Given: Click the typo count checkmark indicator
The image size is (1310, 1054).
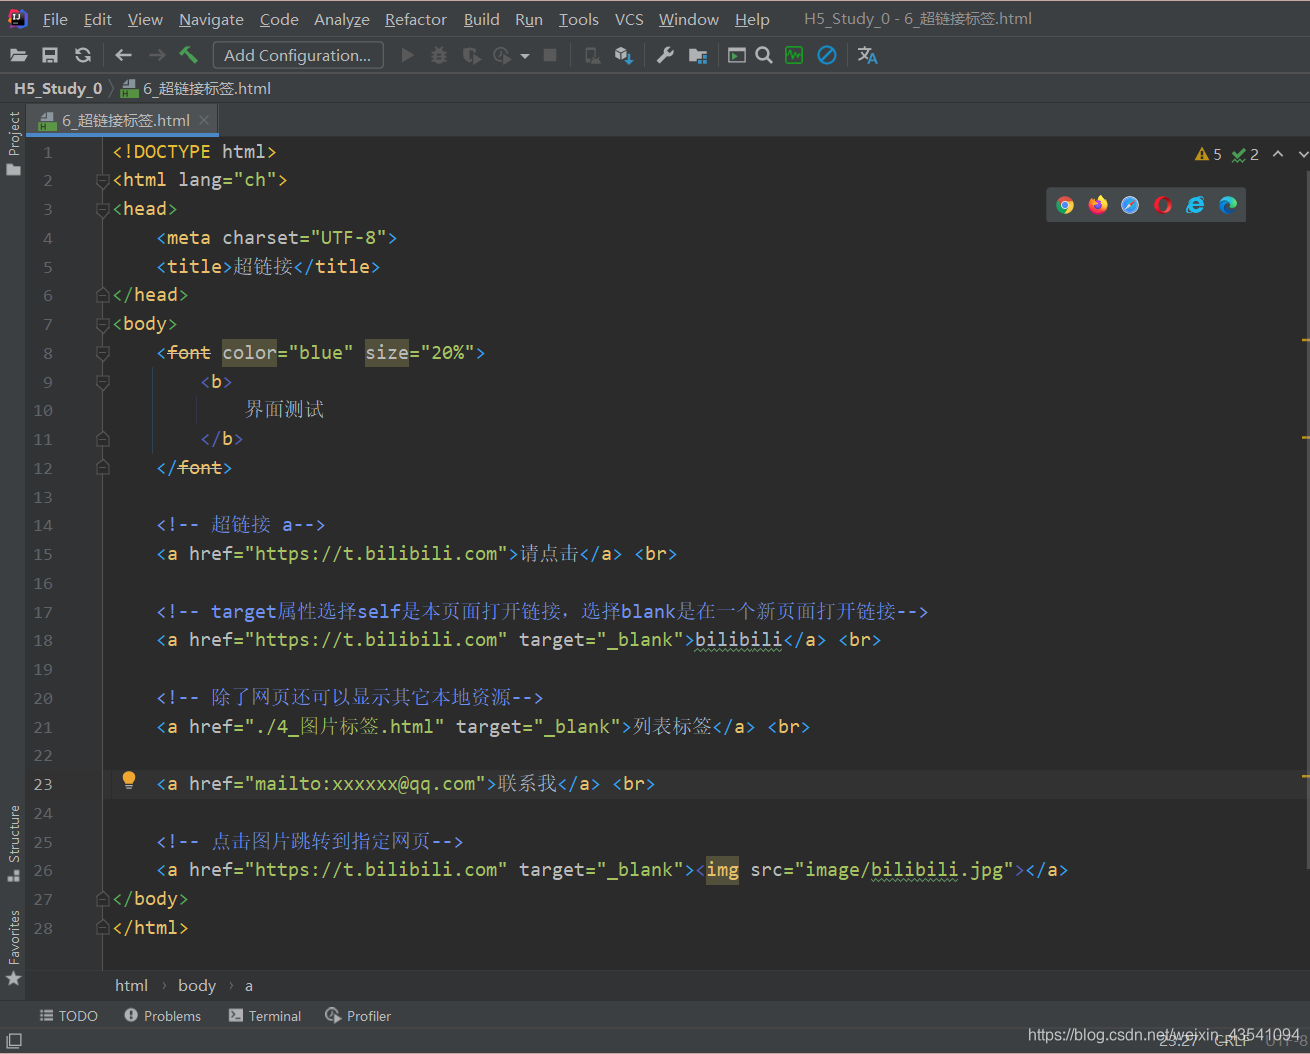Looking at the screenshot, I should point(1245,154).
